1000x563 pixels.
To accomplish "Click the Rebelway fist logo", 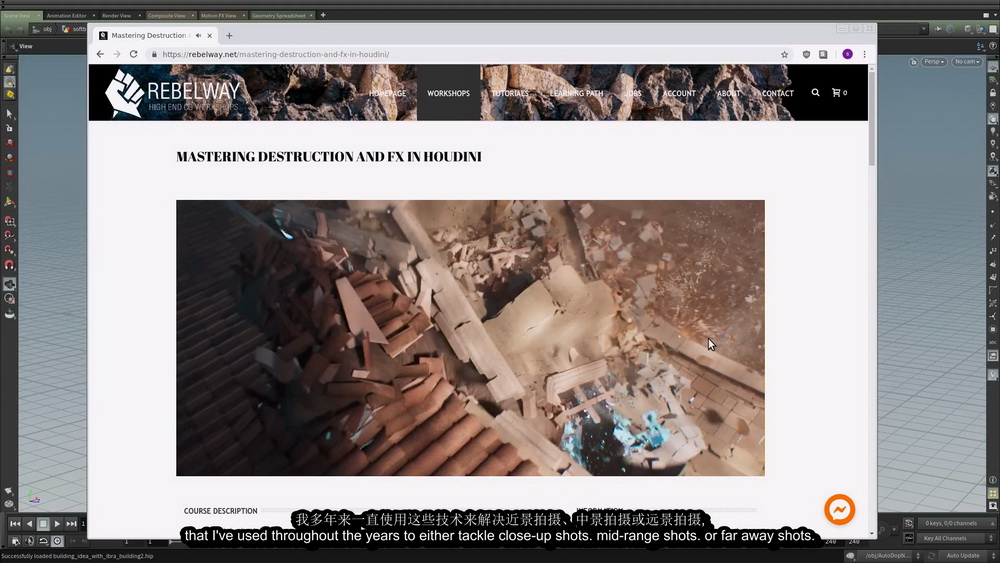I will [125, 94].
